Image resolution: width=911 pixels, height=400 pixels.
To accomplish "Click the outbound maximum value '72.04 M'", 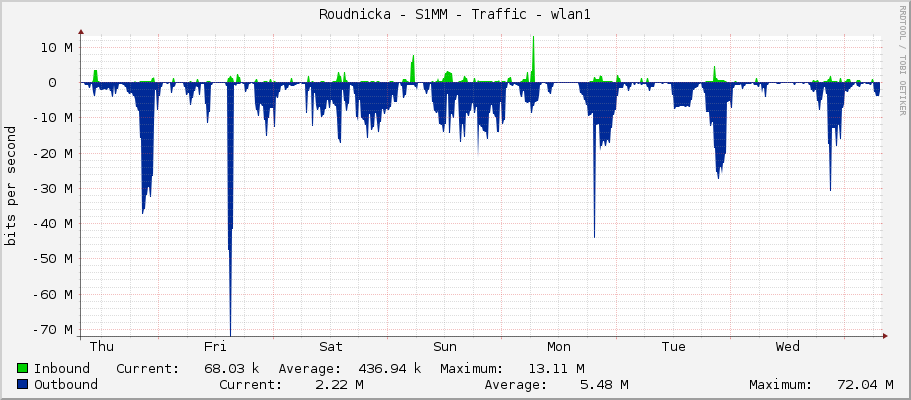I will (865, 384).
